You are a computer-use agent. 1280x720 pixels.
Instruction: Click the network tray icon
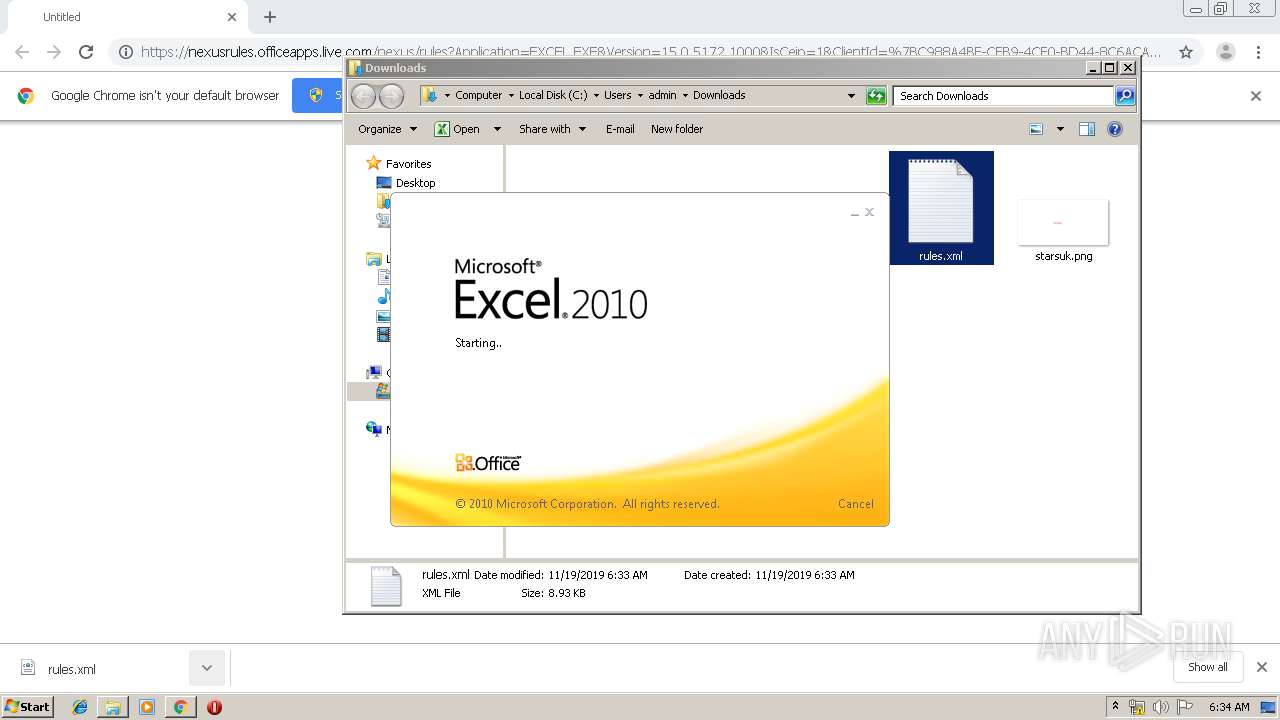[x=1137, y=707]
